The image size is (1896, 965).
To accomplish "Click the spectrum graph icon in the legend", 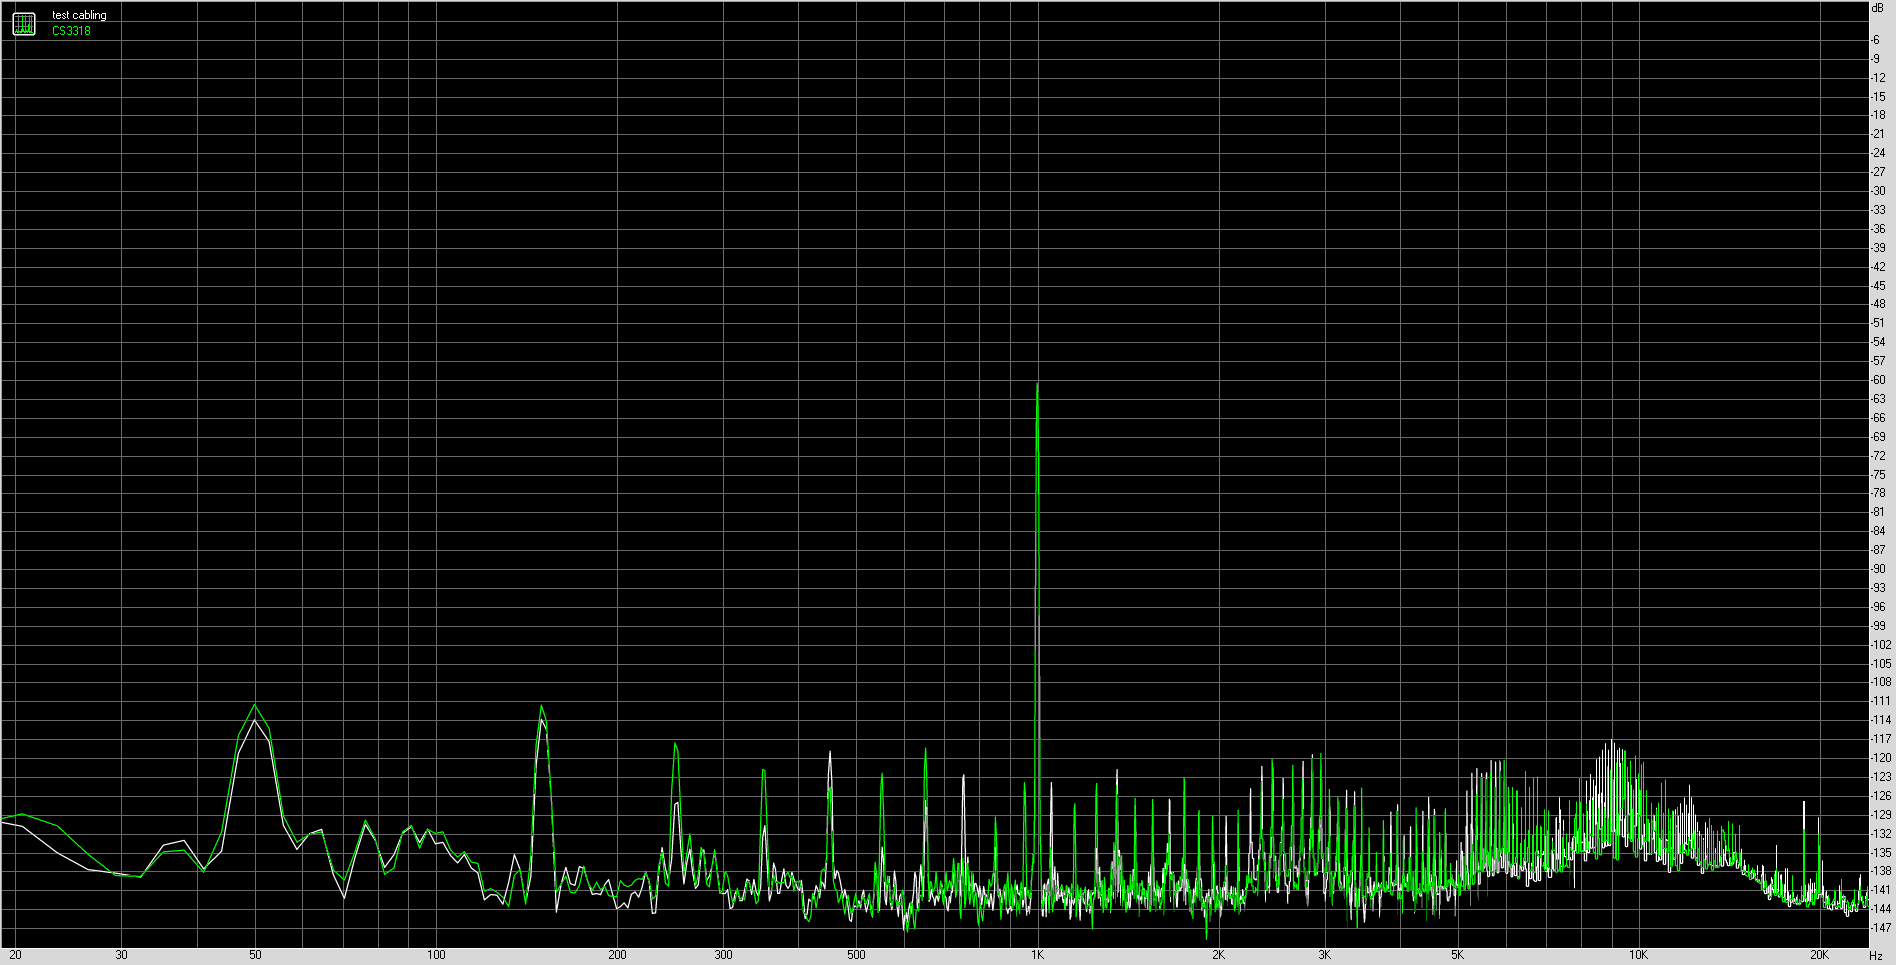I will click(24, 23).
